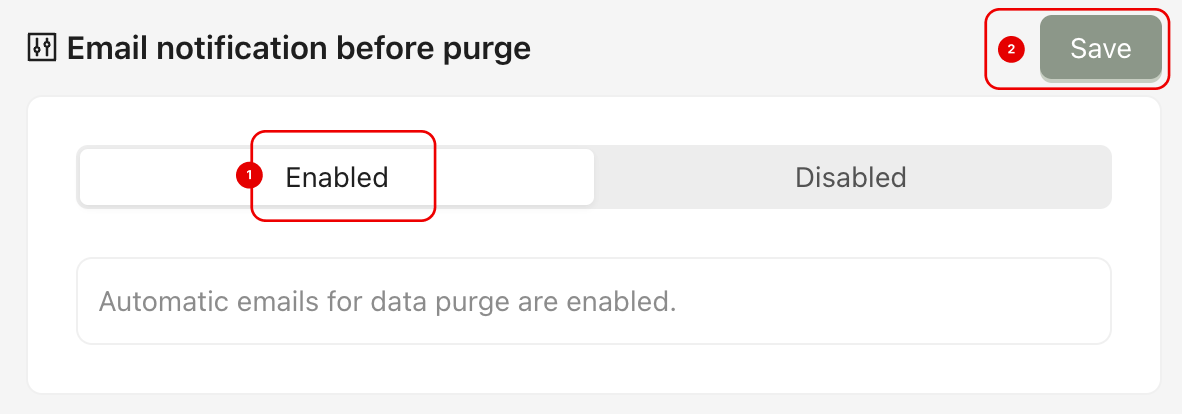This screenshot has width=1182, height=414.
Task: Switch the segmented control to Disabled
Action: 851,177
